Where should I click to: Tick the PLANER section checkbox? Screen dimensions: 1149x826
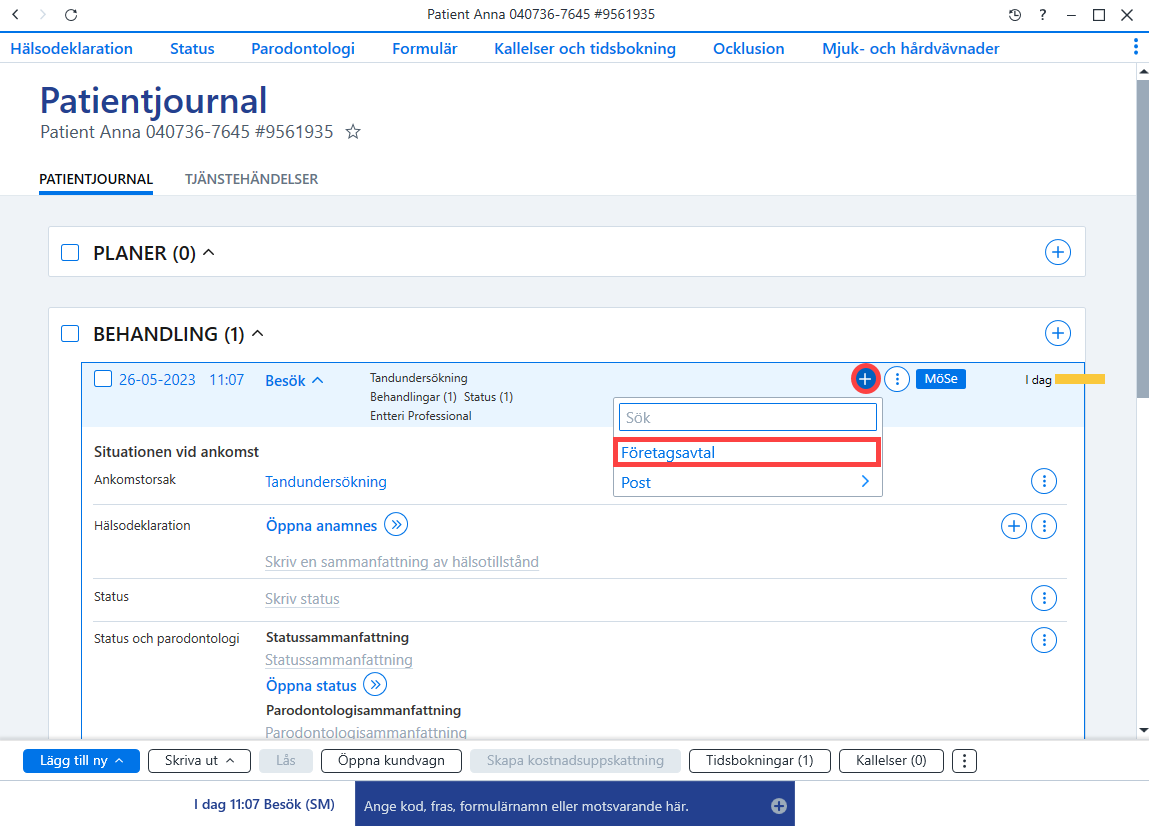tap(70, 253)
